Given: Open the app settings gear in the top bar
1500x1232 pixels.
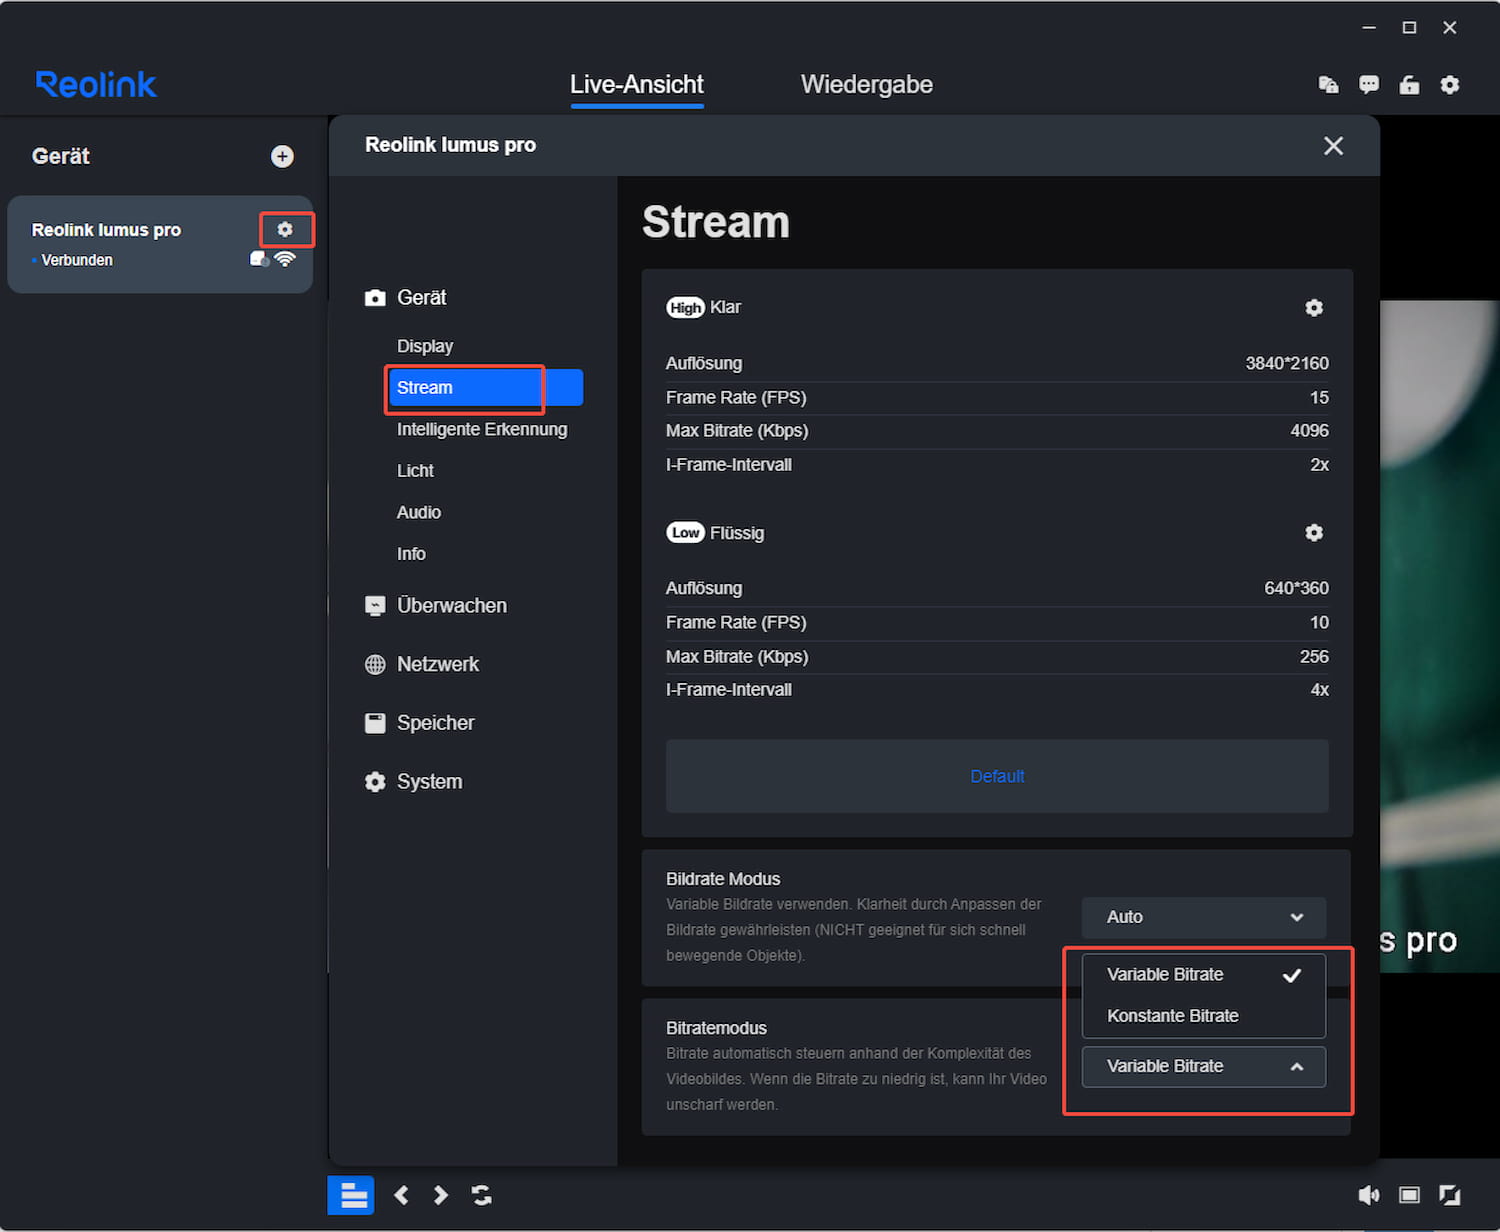Looking at the screenshot, I should coord(1449,85).
